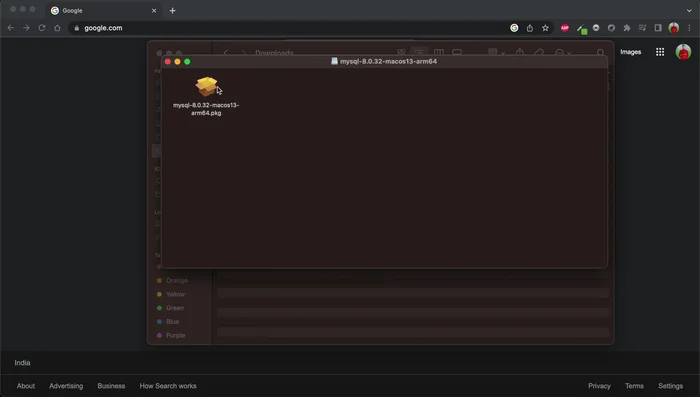This screenshot has width=700, height=397.
Task: Select the mysql-8.0.32-macos13-arm64.pkg file name label
Action: point(206,109)
